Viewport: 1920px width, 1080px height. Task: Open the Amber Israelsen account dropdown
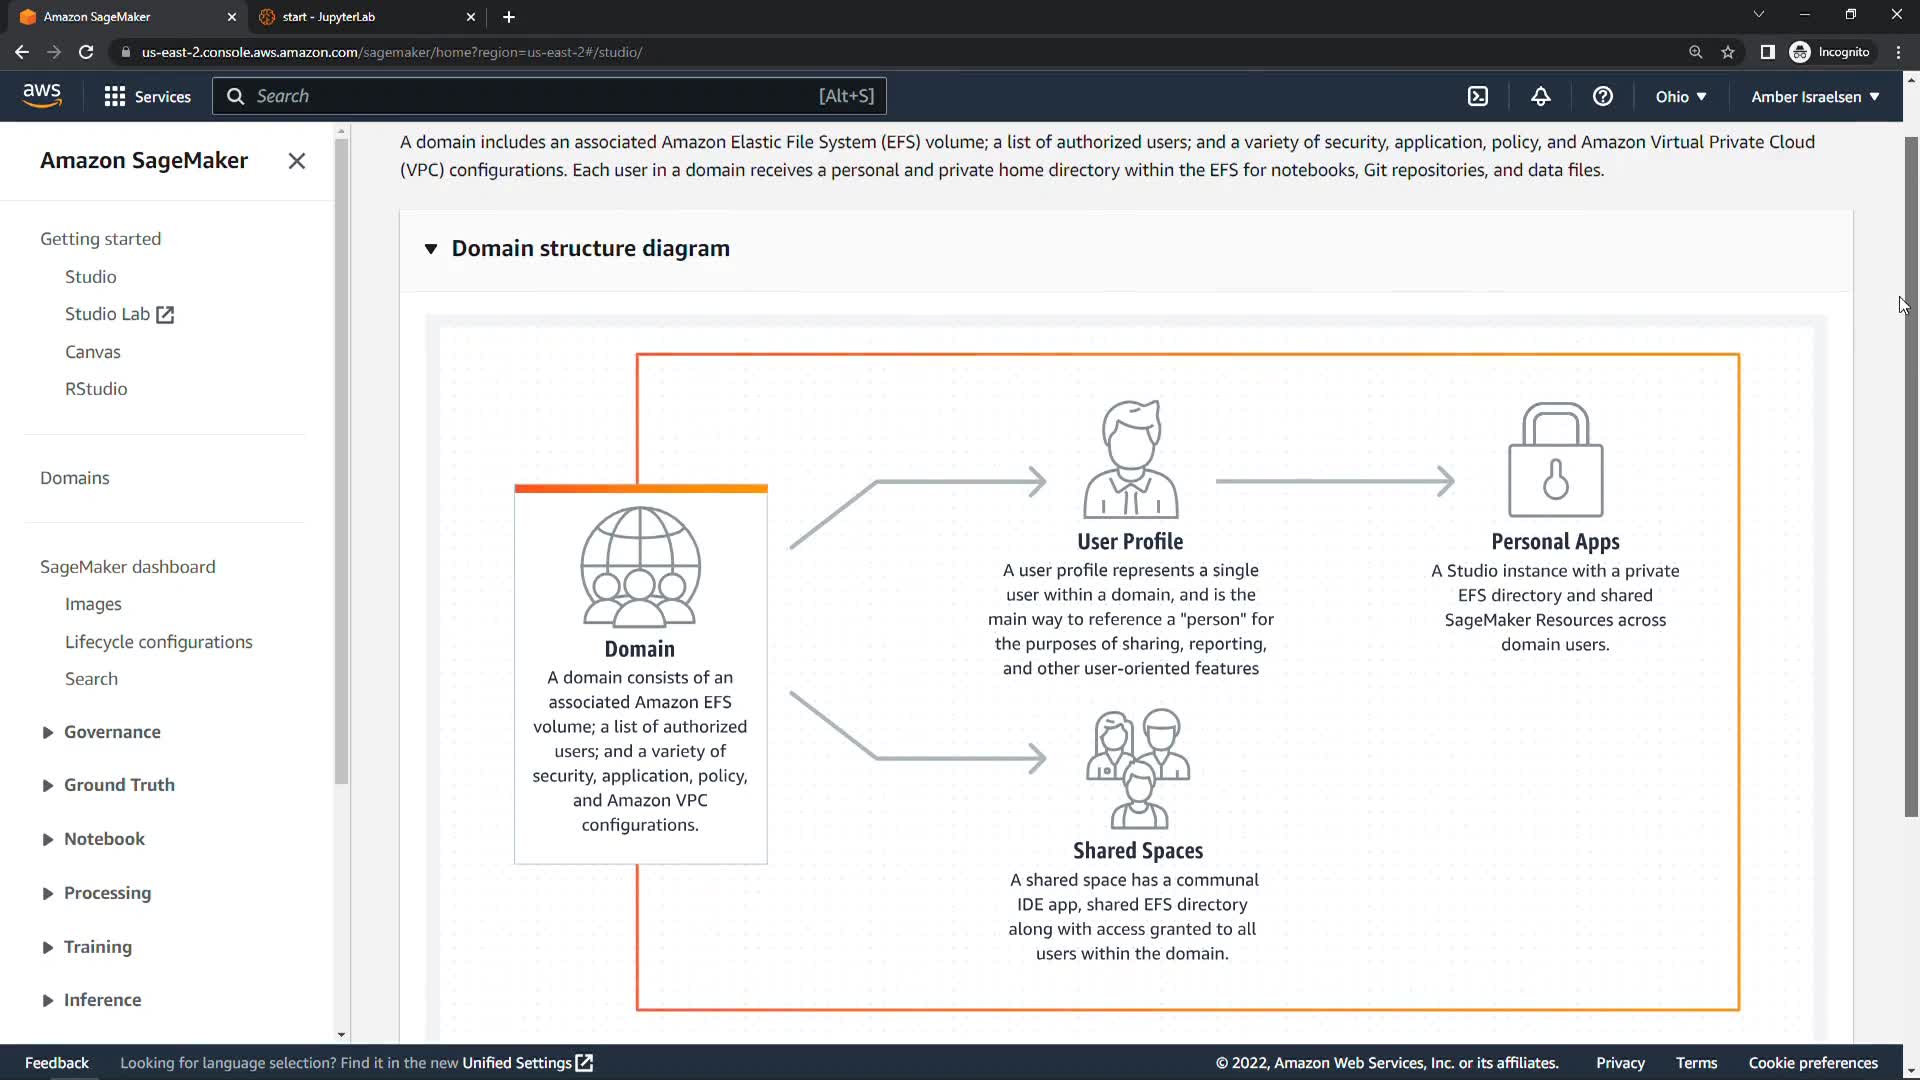tap(1814, 96)
